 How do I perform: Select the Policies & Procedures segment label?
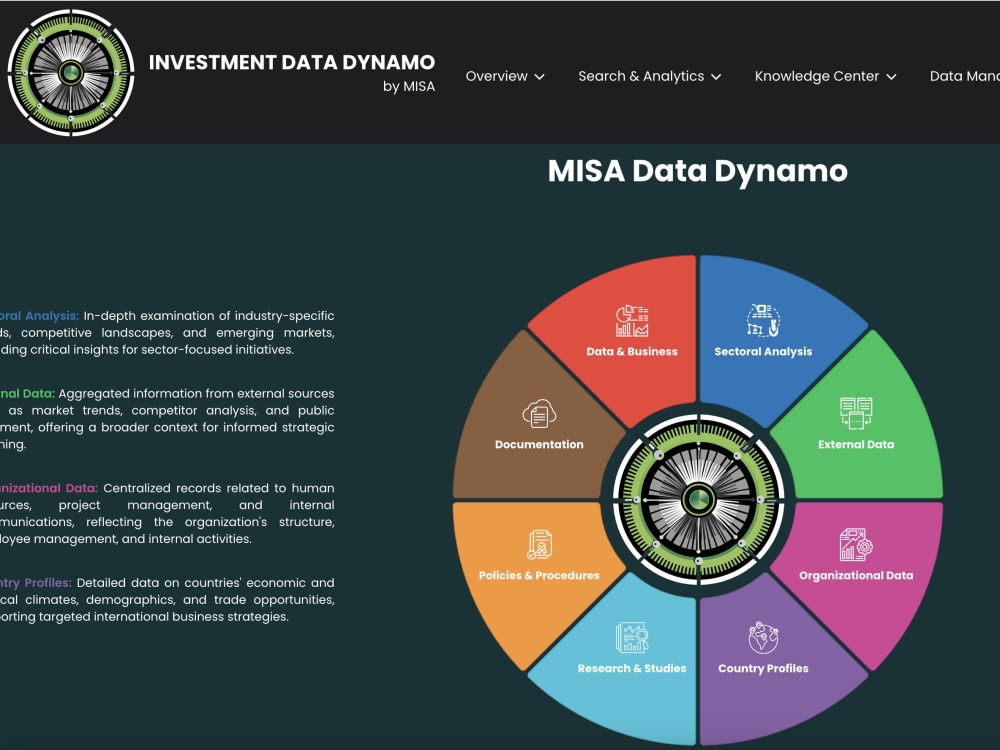pyautogui.click(x=540, y=575)
